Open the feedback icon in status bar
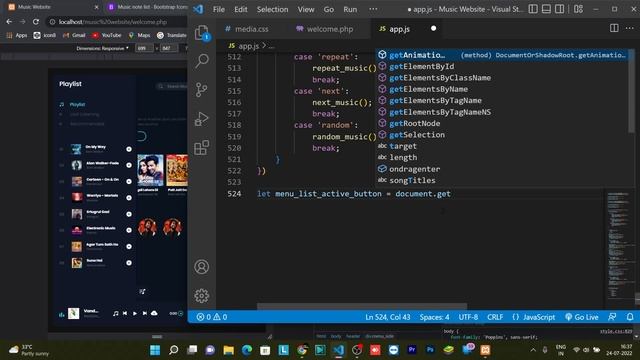 612,317
